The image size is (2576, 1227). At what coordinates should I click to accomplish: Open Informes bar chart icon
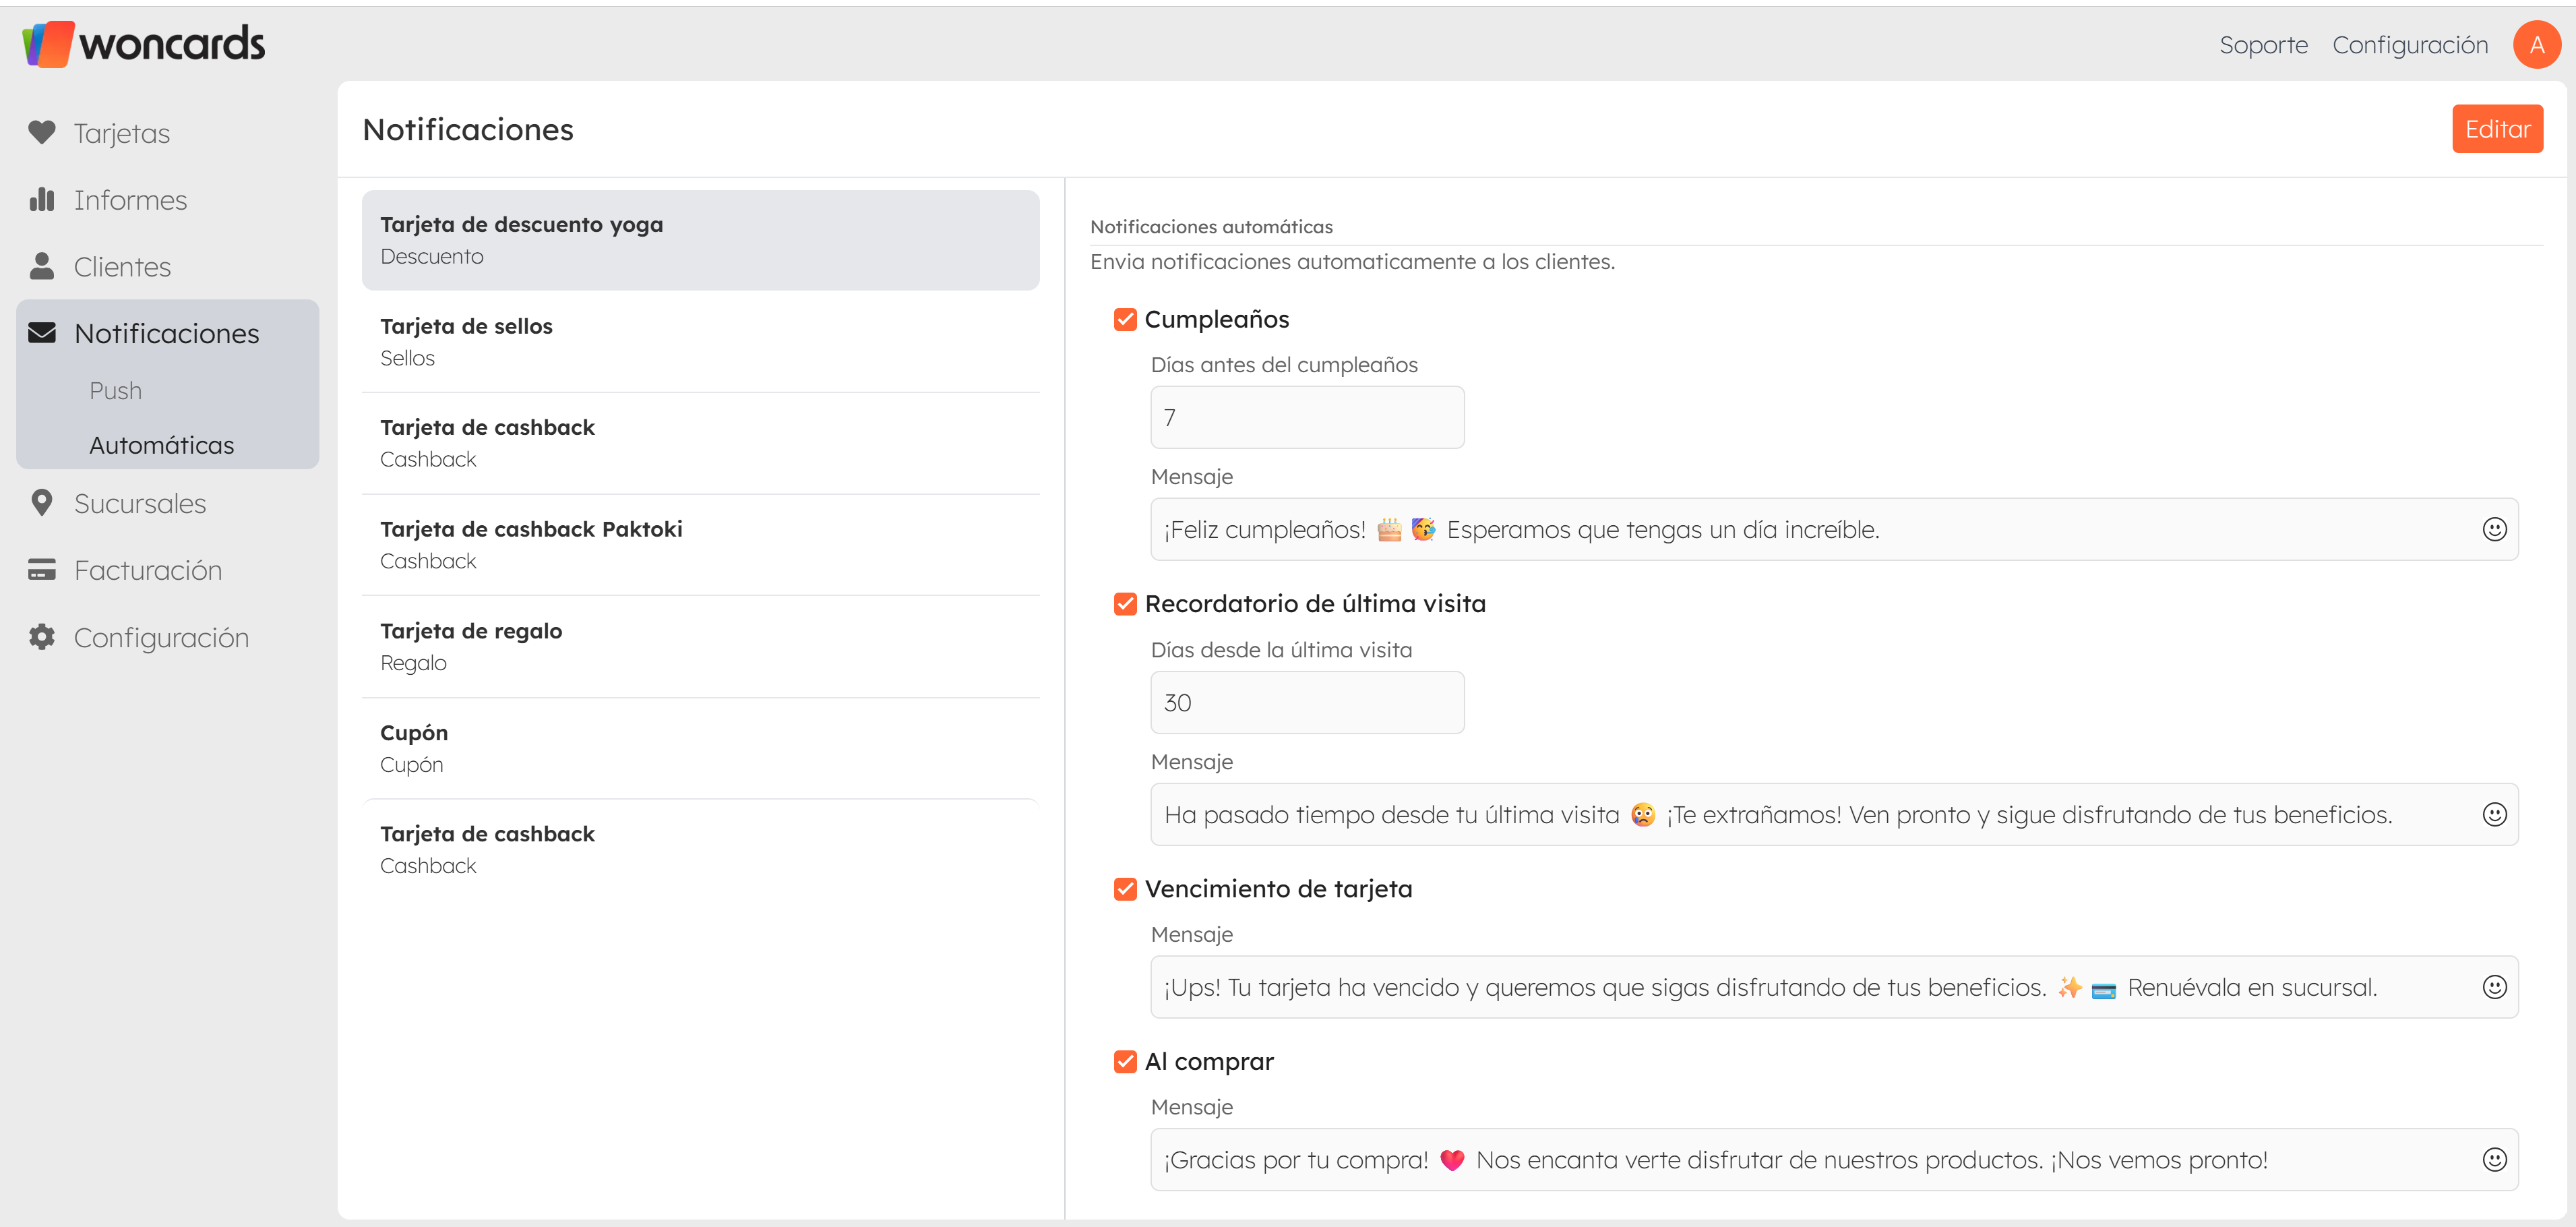(x=42, y=200)
